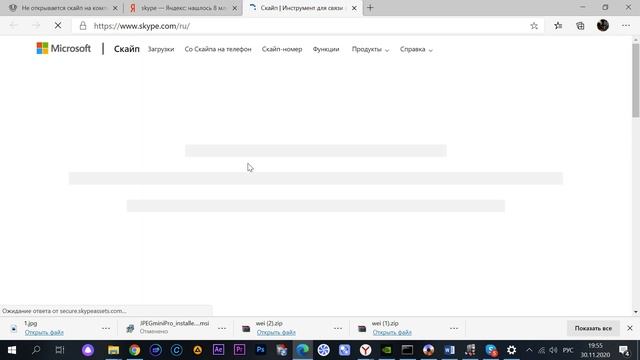Open Photoshop from the taskbar
The image size is (640, 360).
[x=260, y=350]
